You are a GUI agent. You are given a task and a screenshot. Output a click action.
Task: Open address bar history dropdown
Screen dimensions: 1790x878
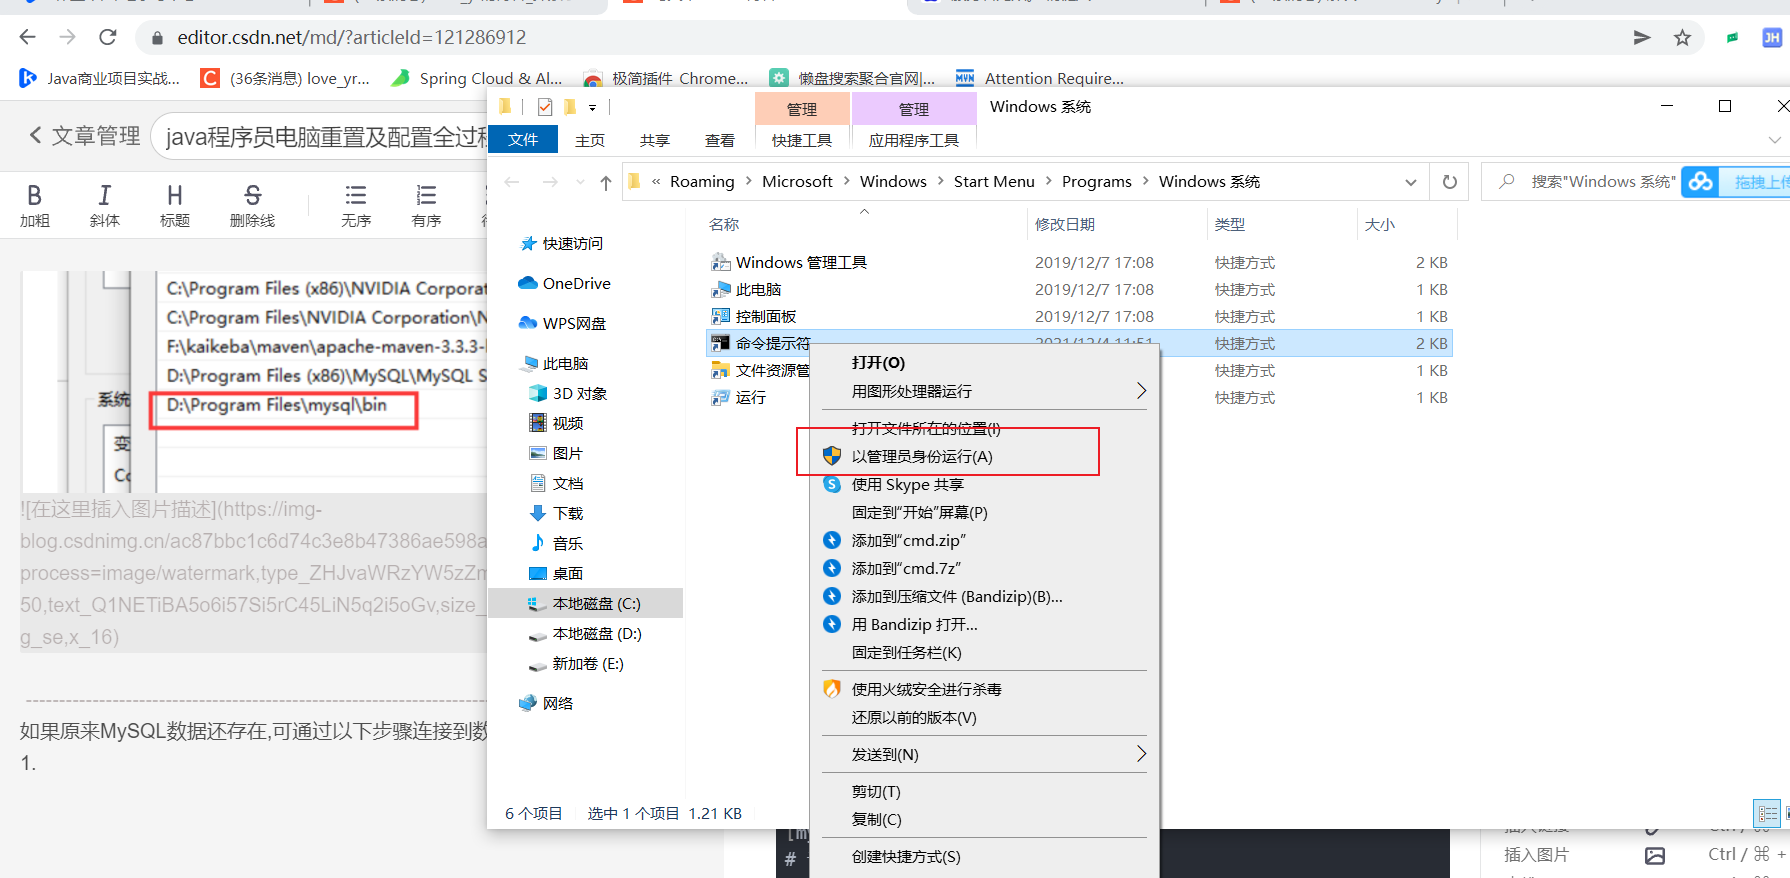click(1411, 182)
